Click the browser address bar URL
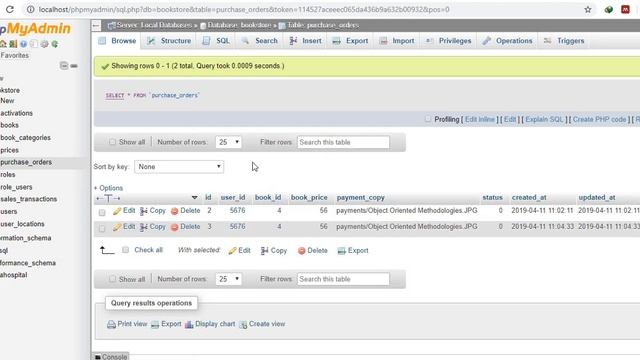Screen dimensions: 640x360 244,9
